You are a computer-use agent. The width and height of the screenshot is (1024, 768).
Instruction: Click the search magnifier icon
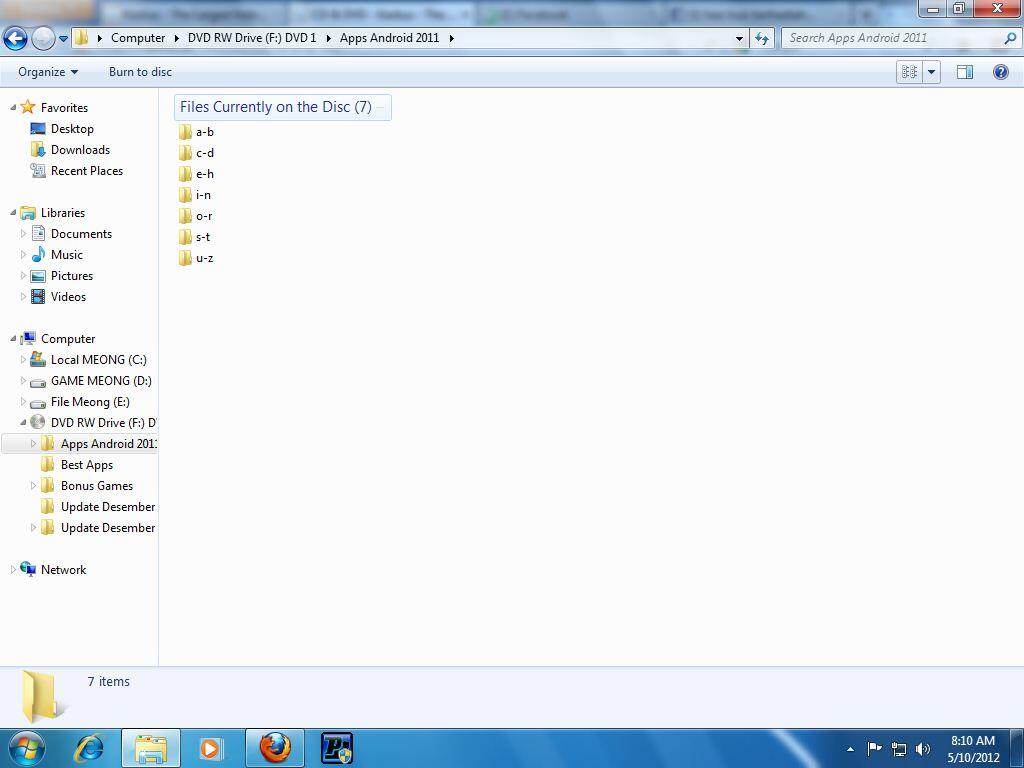pos(1010,38)
